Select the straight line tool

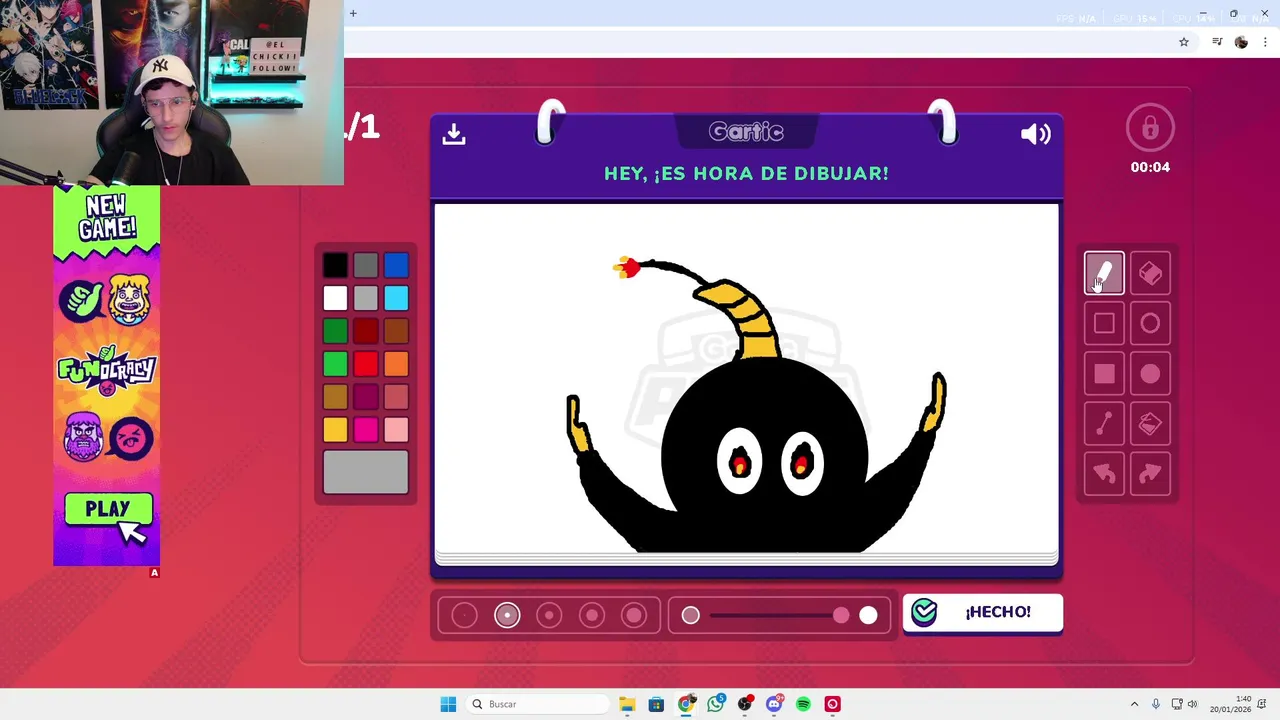click(1104, 424)
